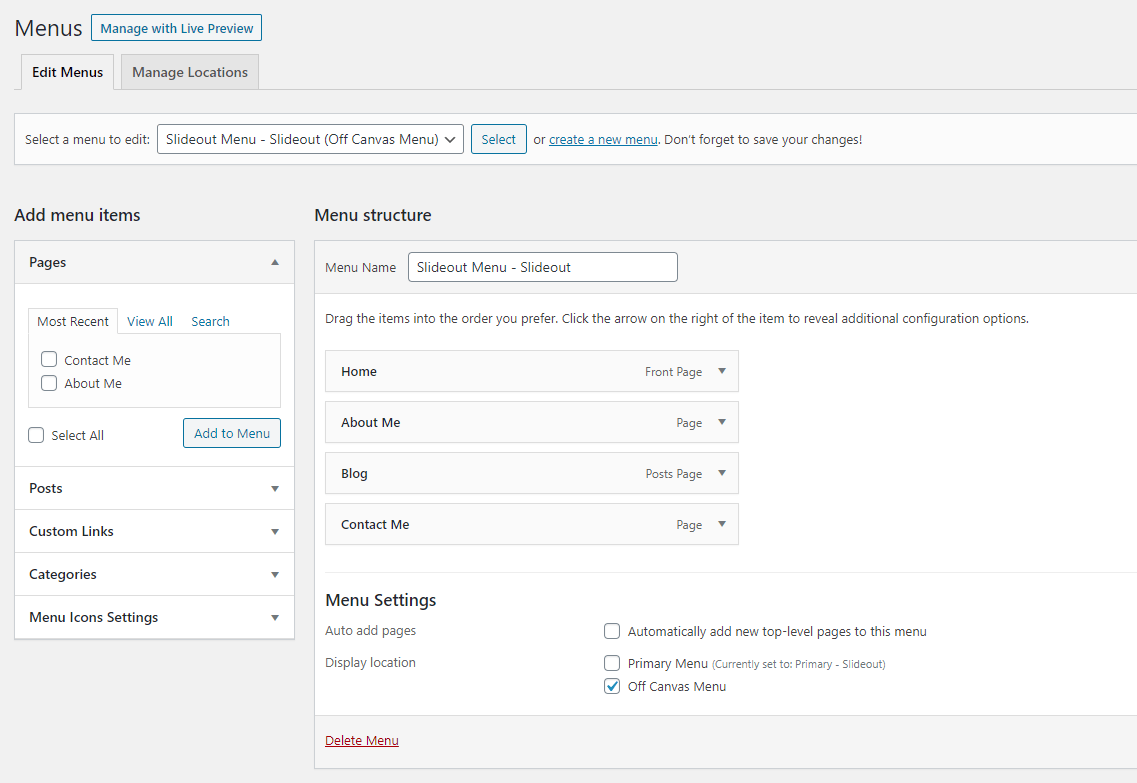This screenshot has height=783, width=1137.
Task: Click the Add to Menu button
Action: (x=232, y=434)
